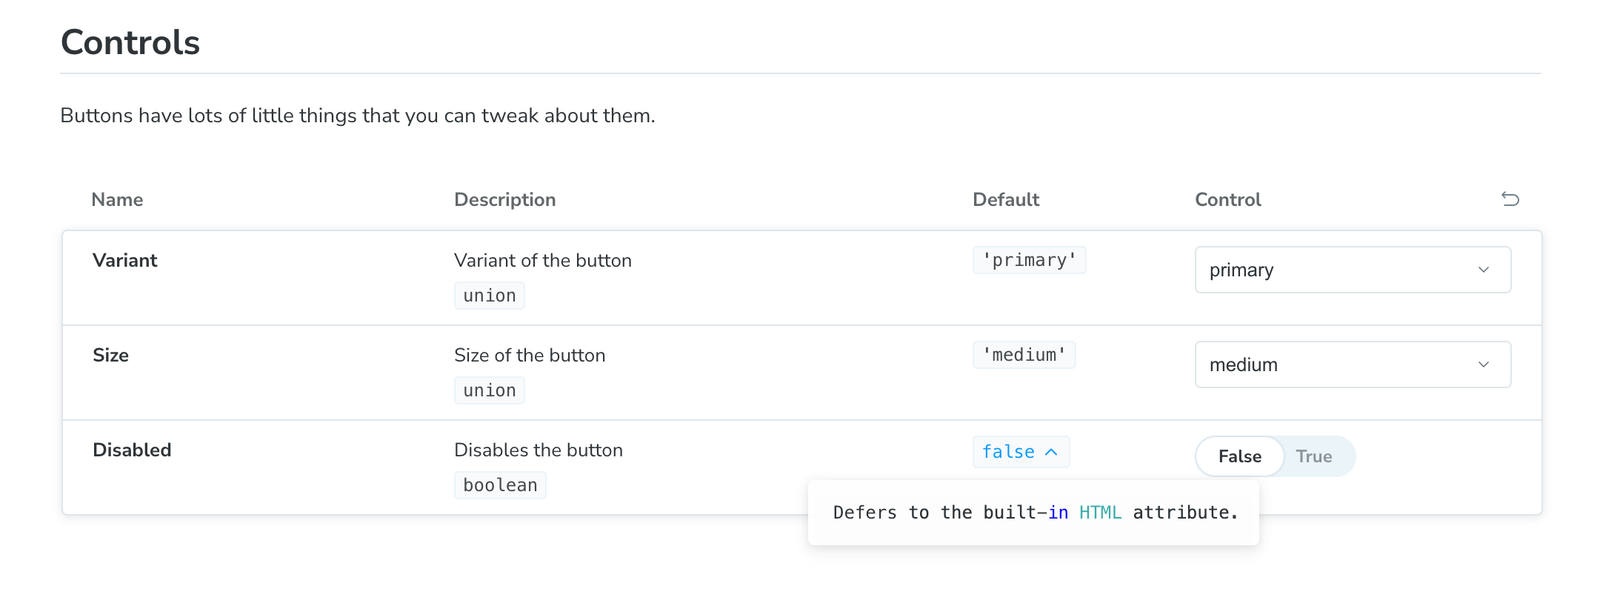Open the Size dropdown showing medium

pos(1353,364)
